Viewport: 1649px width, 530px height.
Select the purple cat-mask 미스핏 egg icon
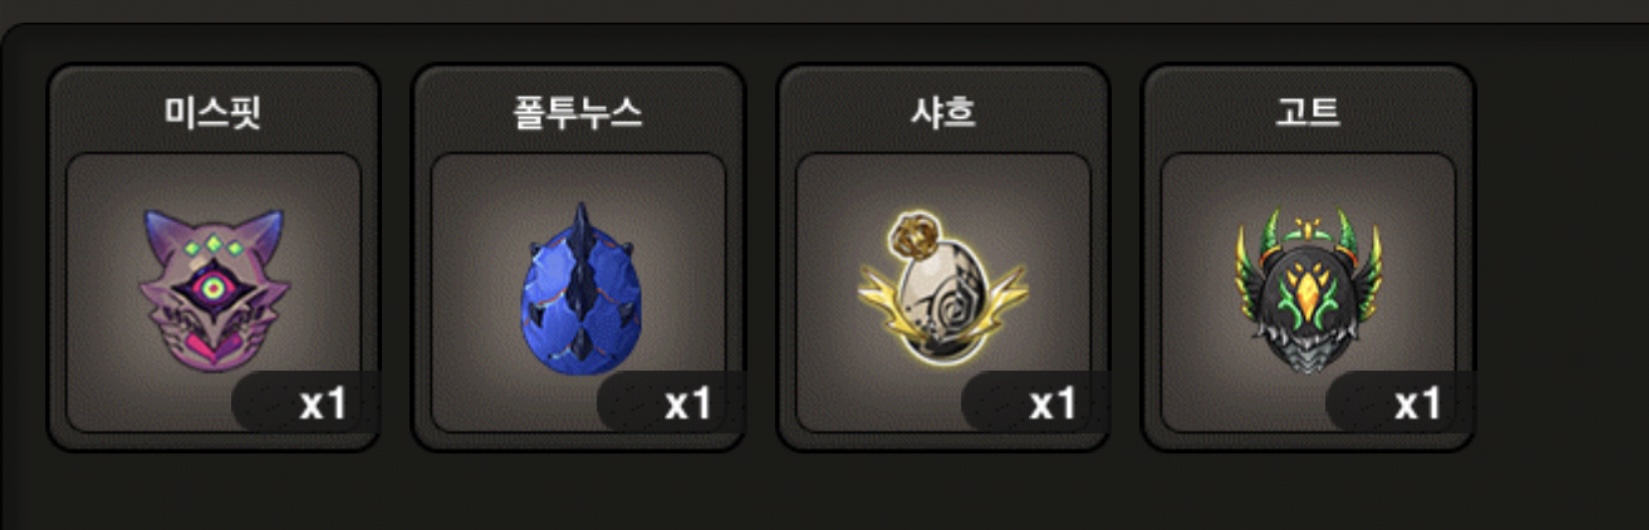click(x=213, y=291)
